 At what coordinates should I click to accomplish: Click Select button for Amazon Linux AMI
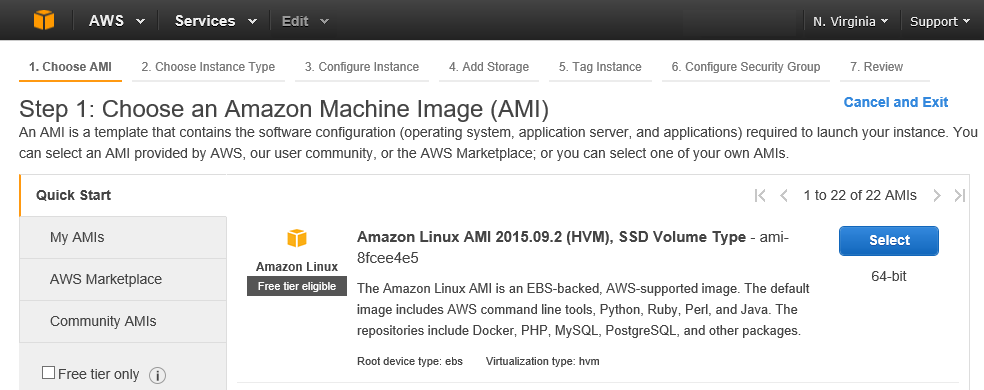(x=889, y=241)
